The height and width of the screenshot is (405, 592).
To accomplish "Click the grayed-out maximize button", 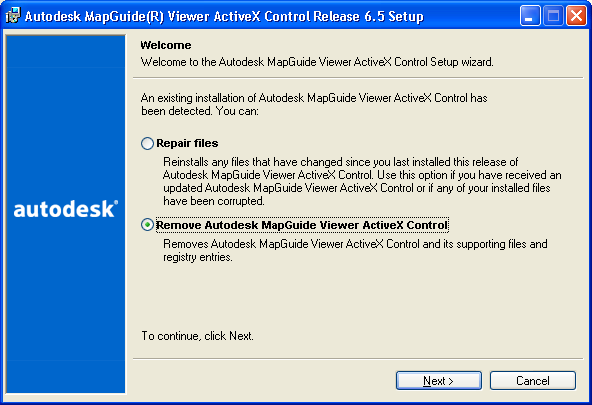I will tap(553, 16).
